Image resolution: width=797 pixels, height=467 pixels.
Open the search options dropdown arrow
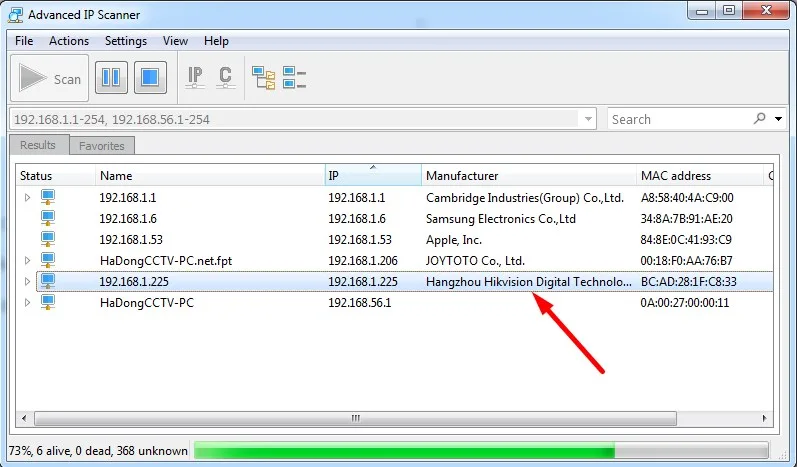coord(778,119)
